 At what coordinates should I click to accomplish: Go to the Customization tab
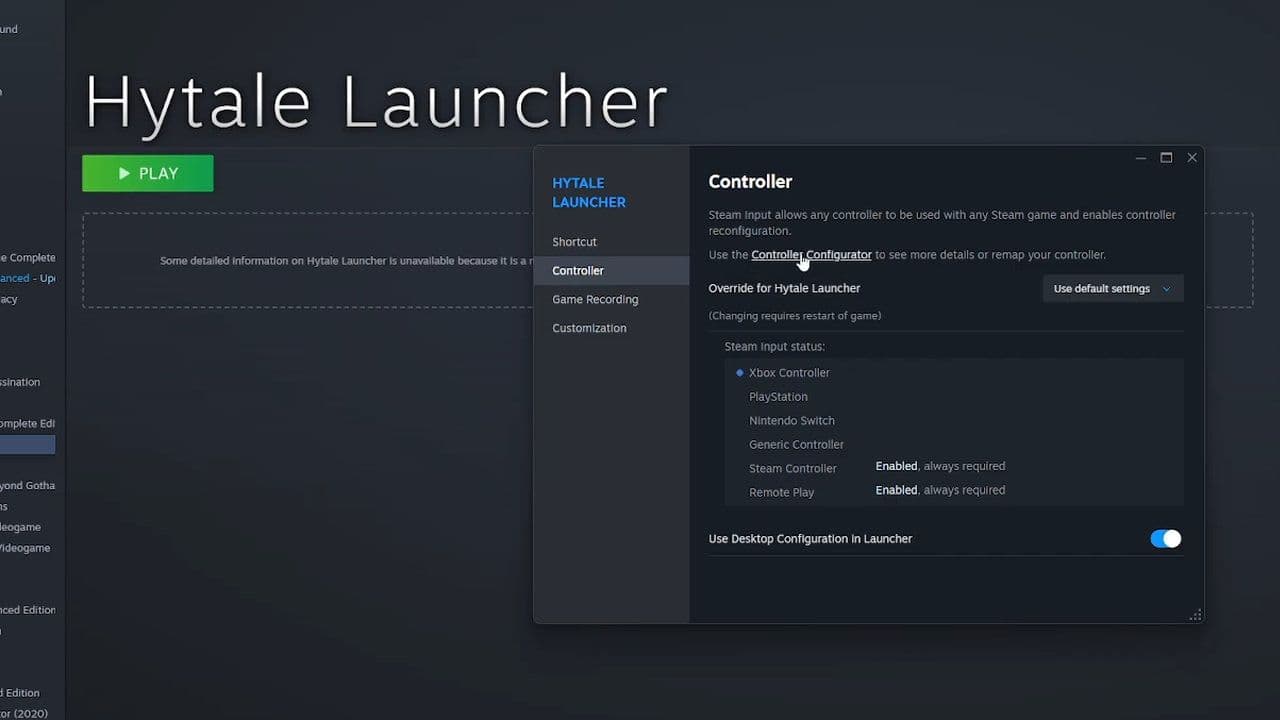pyautogui.click(x=589, y=328)
